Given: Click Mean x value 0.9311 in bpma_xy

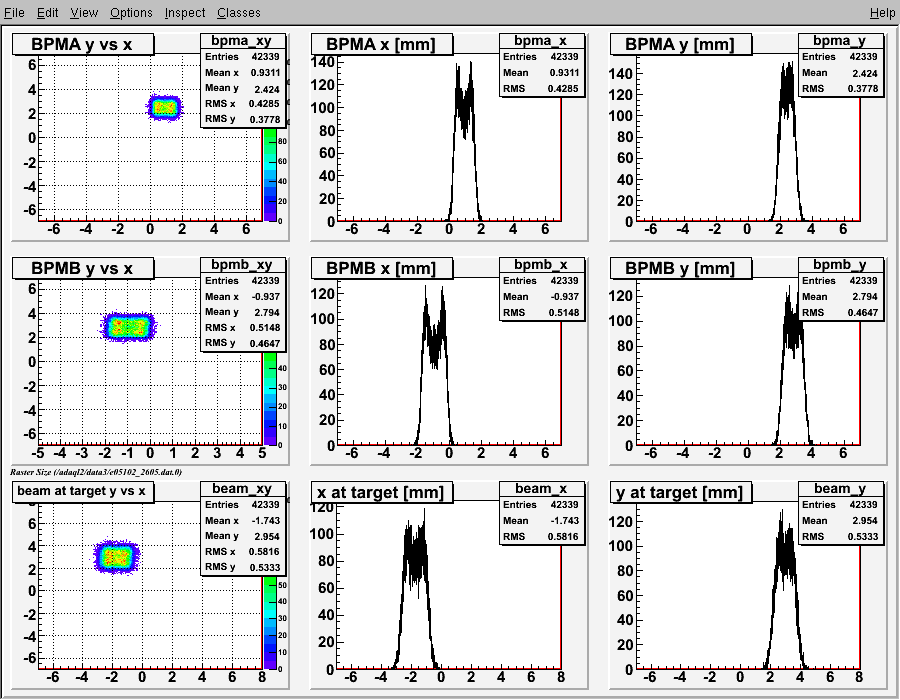Looking at the screenshot, I should tap(265, 73).
